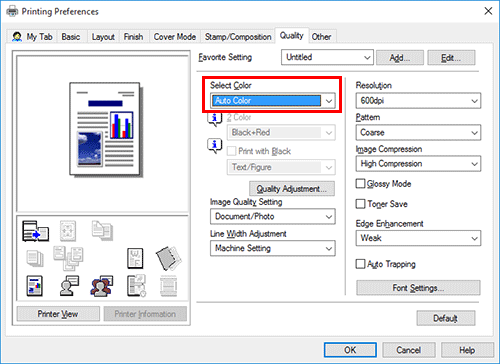Click the info icon beside 2 Color
Viewport: 500px width, 364px height.
pos(215,119)
